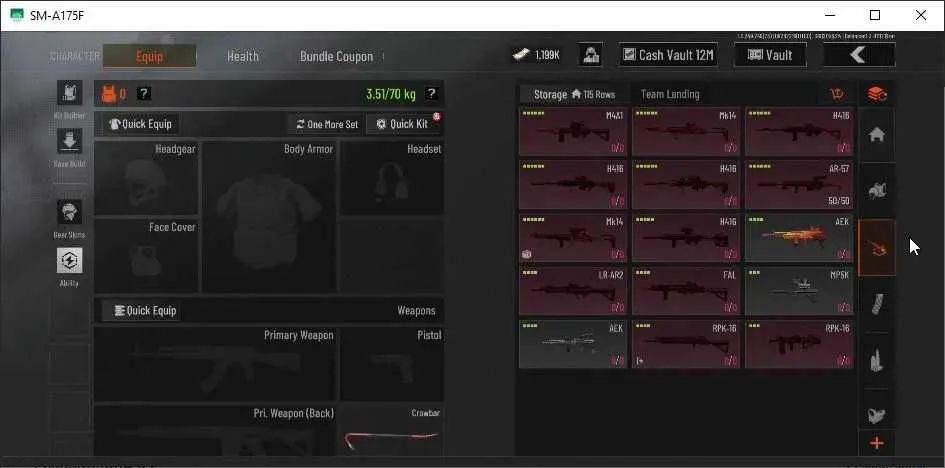Click the cash balance 1,199K icon
This screenshot has width=945, height=468.
tap(521, 55)
